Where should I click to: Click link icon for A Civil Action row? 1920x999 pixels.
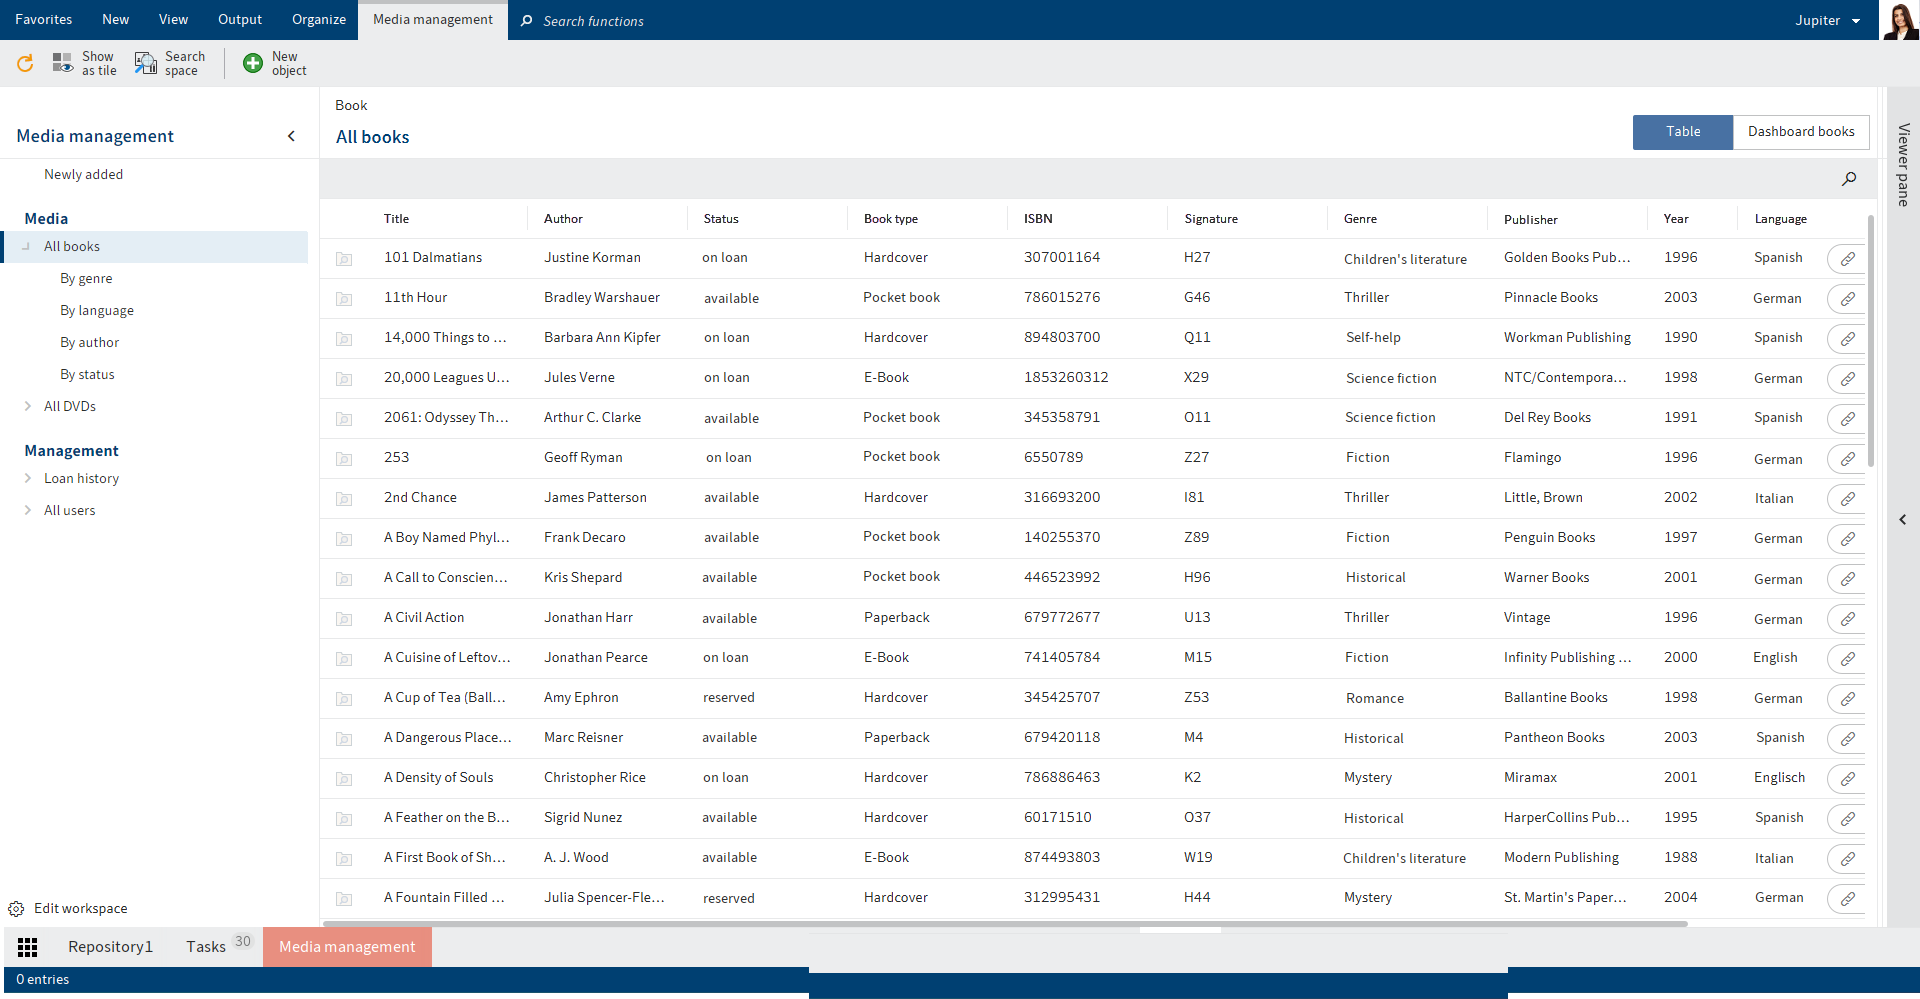(1847, 619)
